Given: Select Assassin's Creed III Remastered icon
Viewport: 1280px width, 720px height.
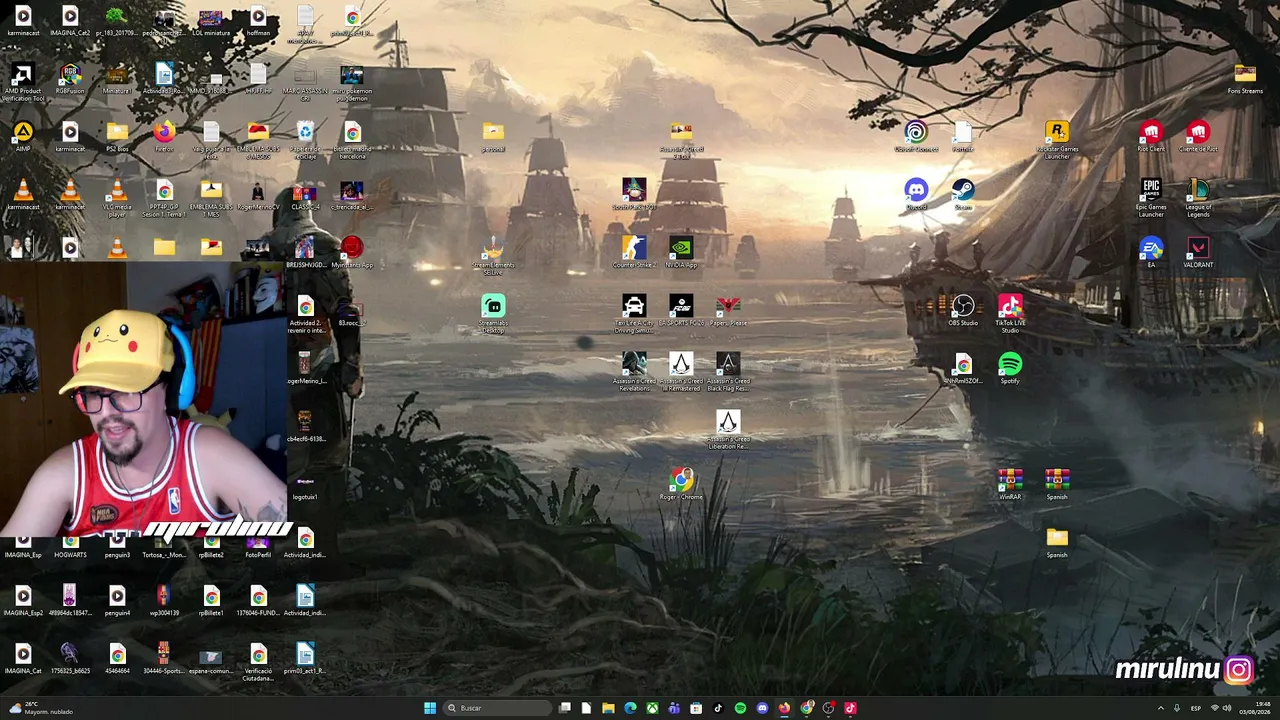Looking at the screenshot, I should 681,371.
